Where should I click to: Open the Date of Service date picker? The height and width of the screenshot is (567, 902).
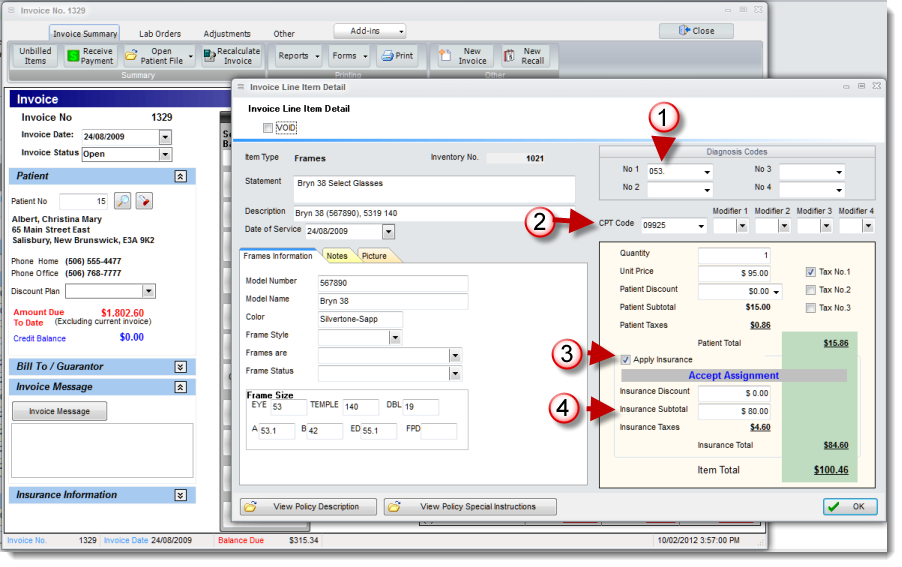[389, 232]
